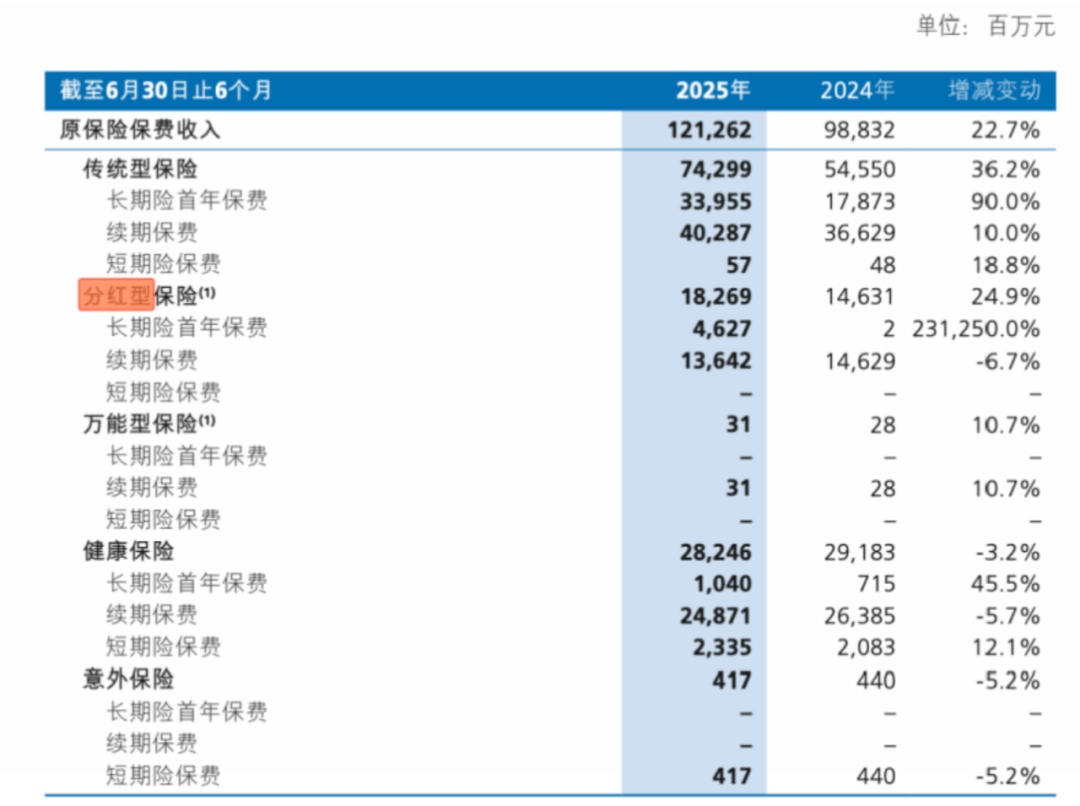
Task: Select the 29,183 health insurance value
Action: click(x=859, y=552)
